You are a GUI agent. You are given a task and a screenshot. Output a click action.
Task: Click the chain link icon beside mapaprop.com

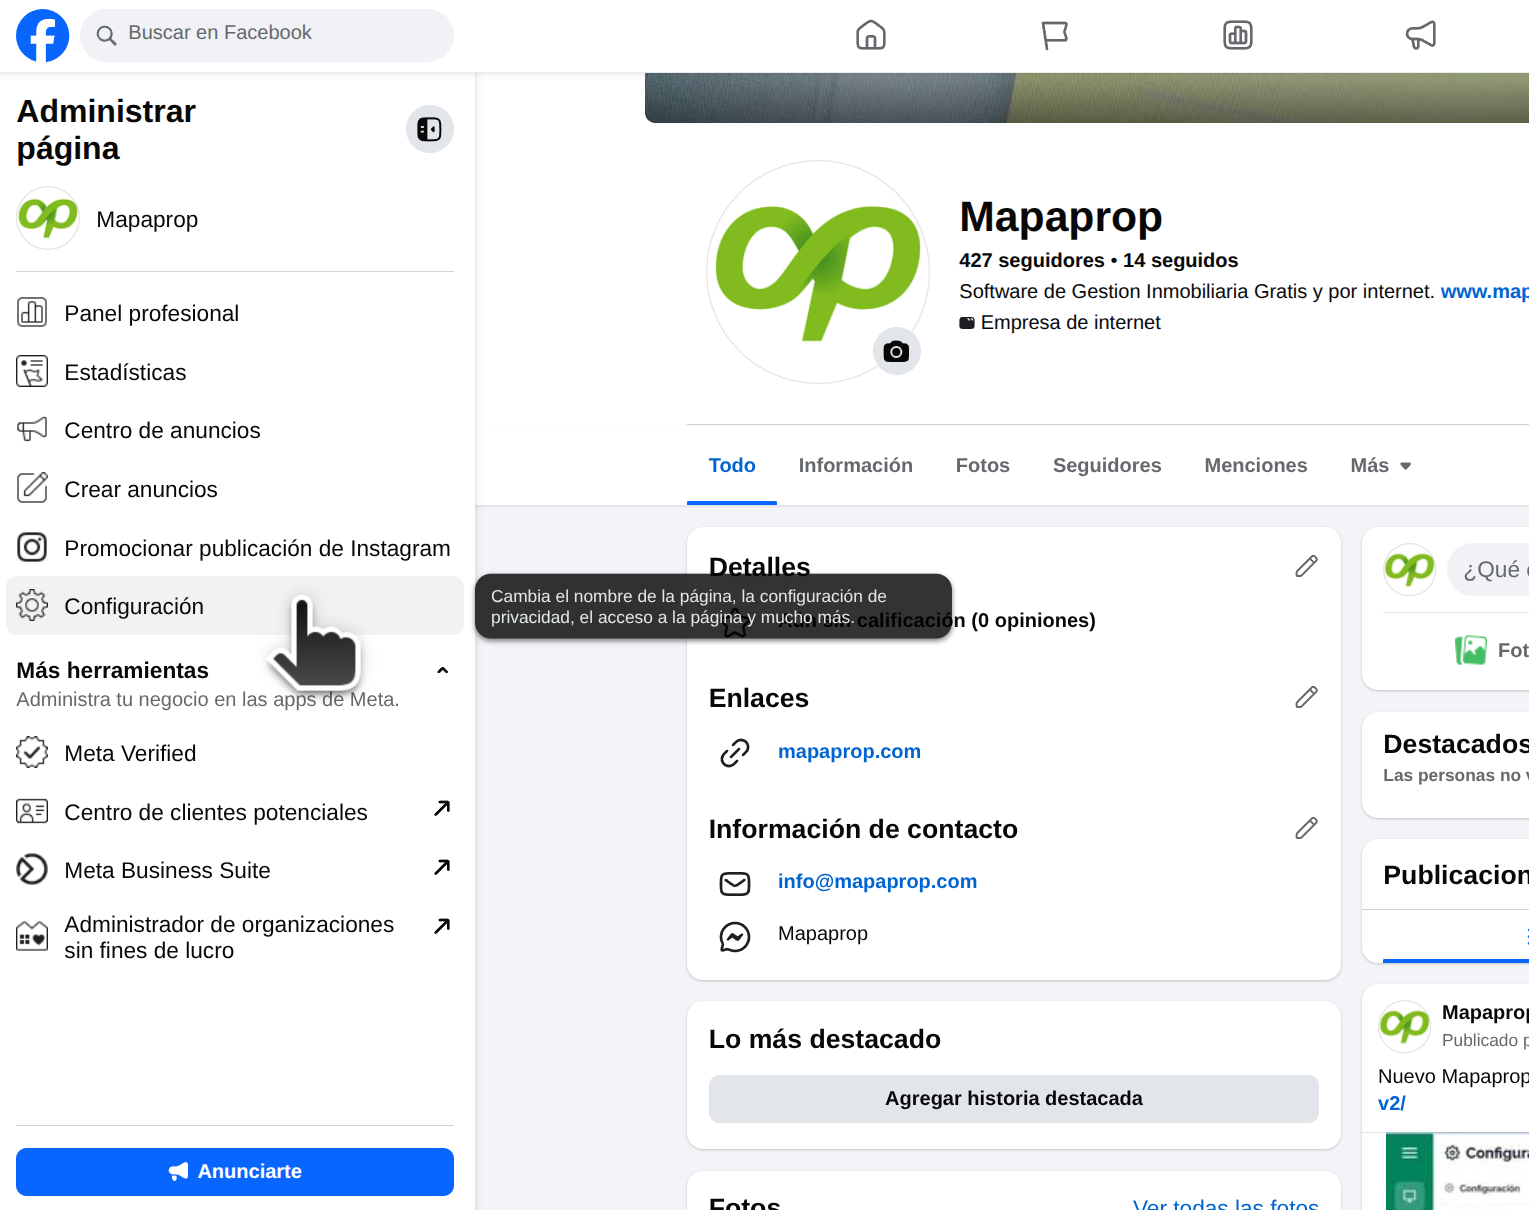pos(735,752)
